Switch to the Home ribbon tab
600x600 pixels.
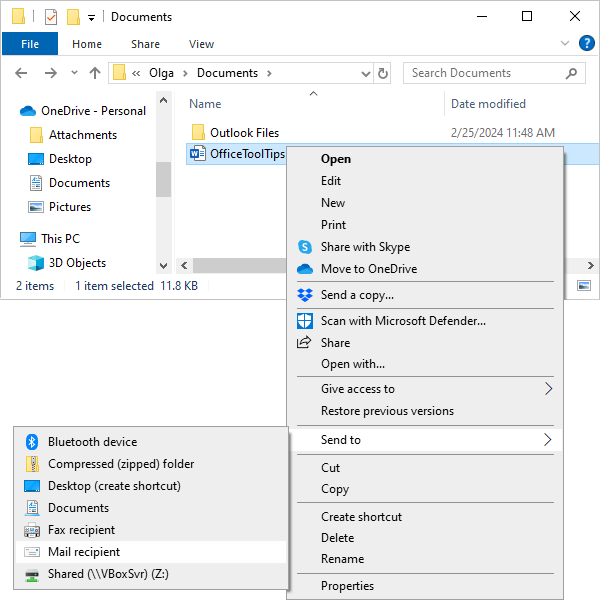click(87, 44)
